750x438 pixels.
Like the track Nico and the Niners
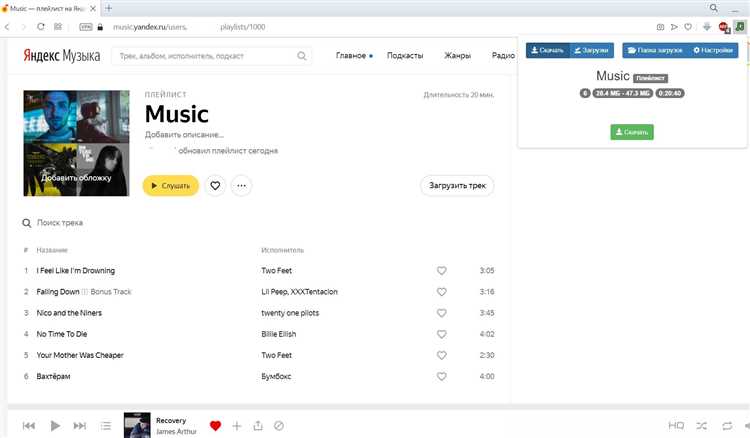(x=441, y=313)
